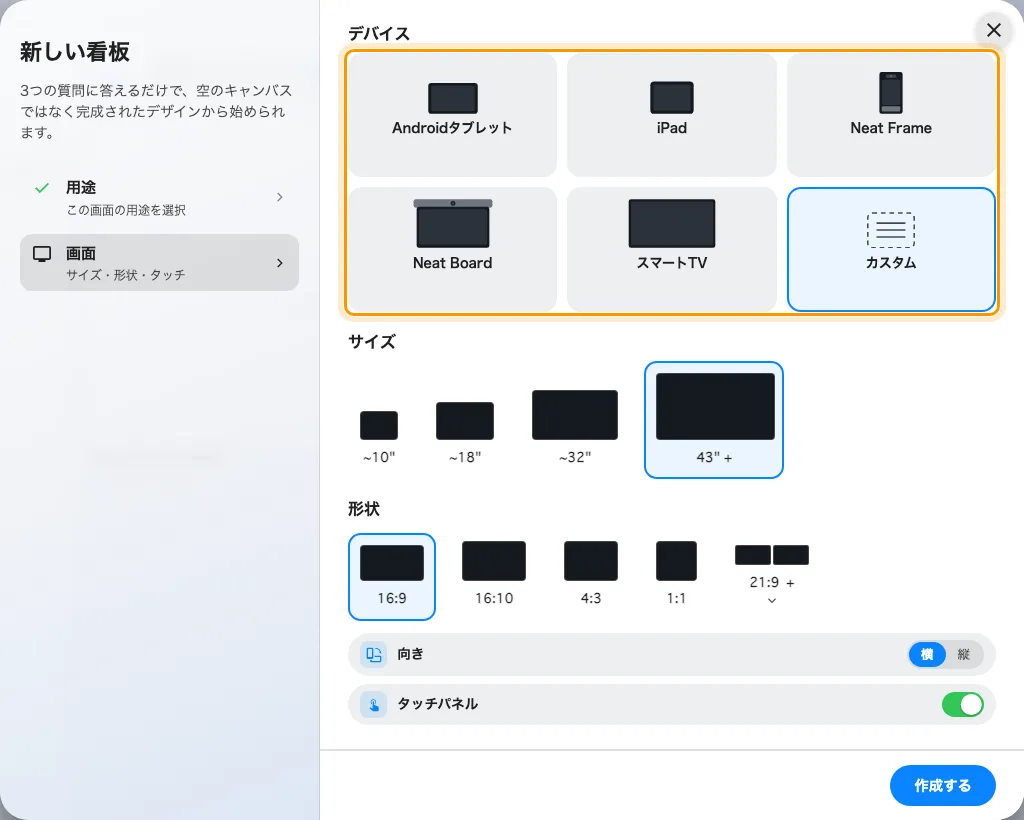Switch orientation to 縦 (portrait)
1024x820 pixels.
click(964, 654)
